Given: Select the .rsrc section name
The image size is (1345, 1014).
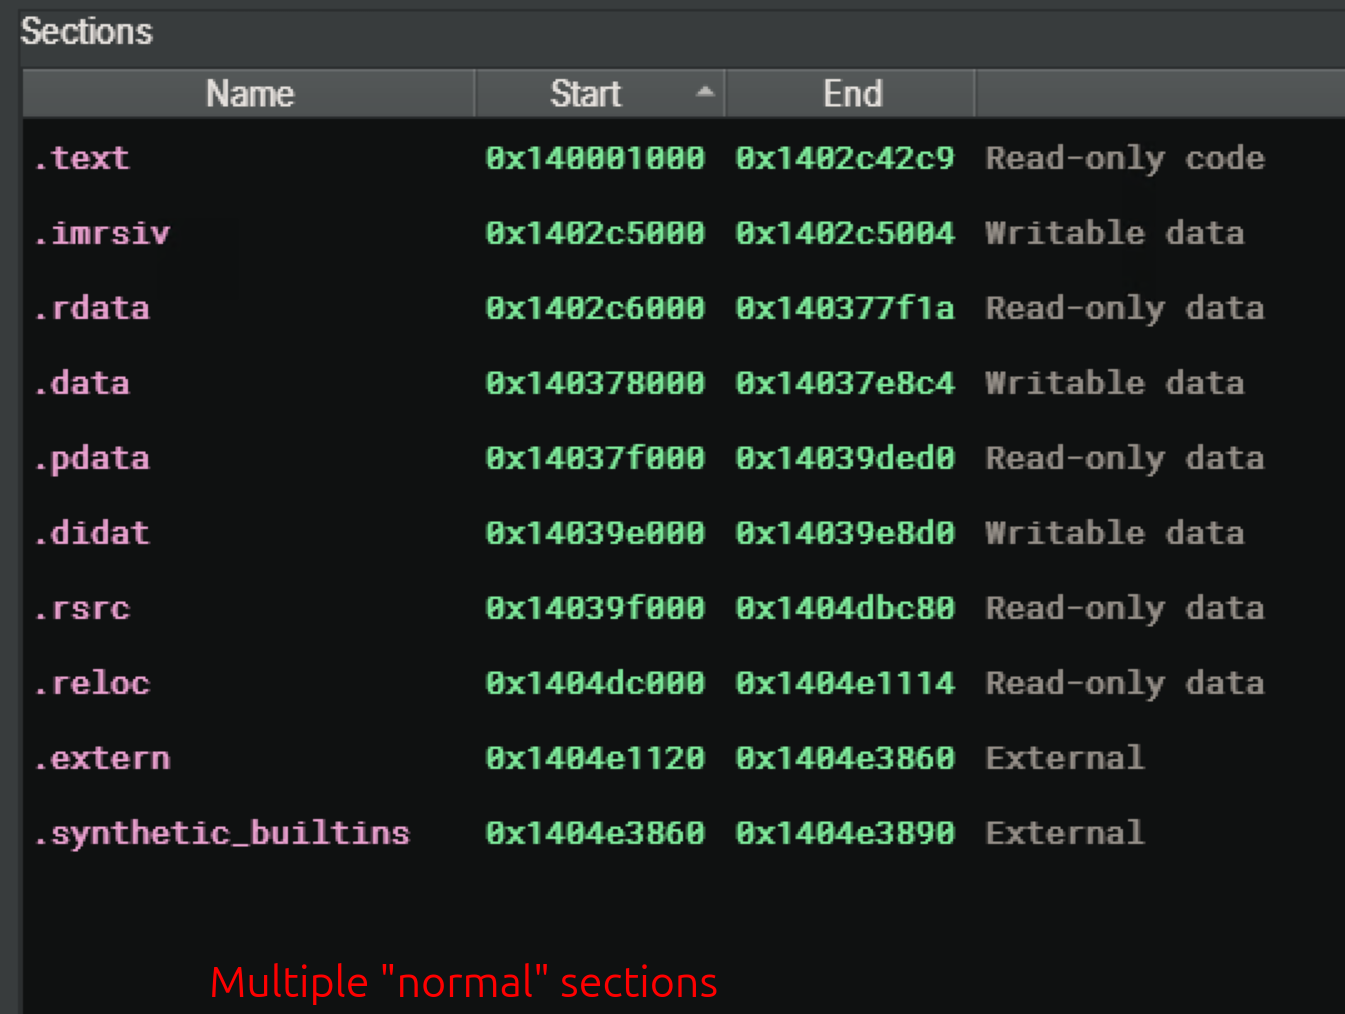Looking at the screenshot, I should [x=82, y=608].
